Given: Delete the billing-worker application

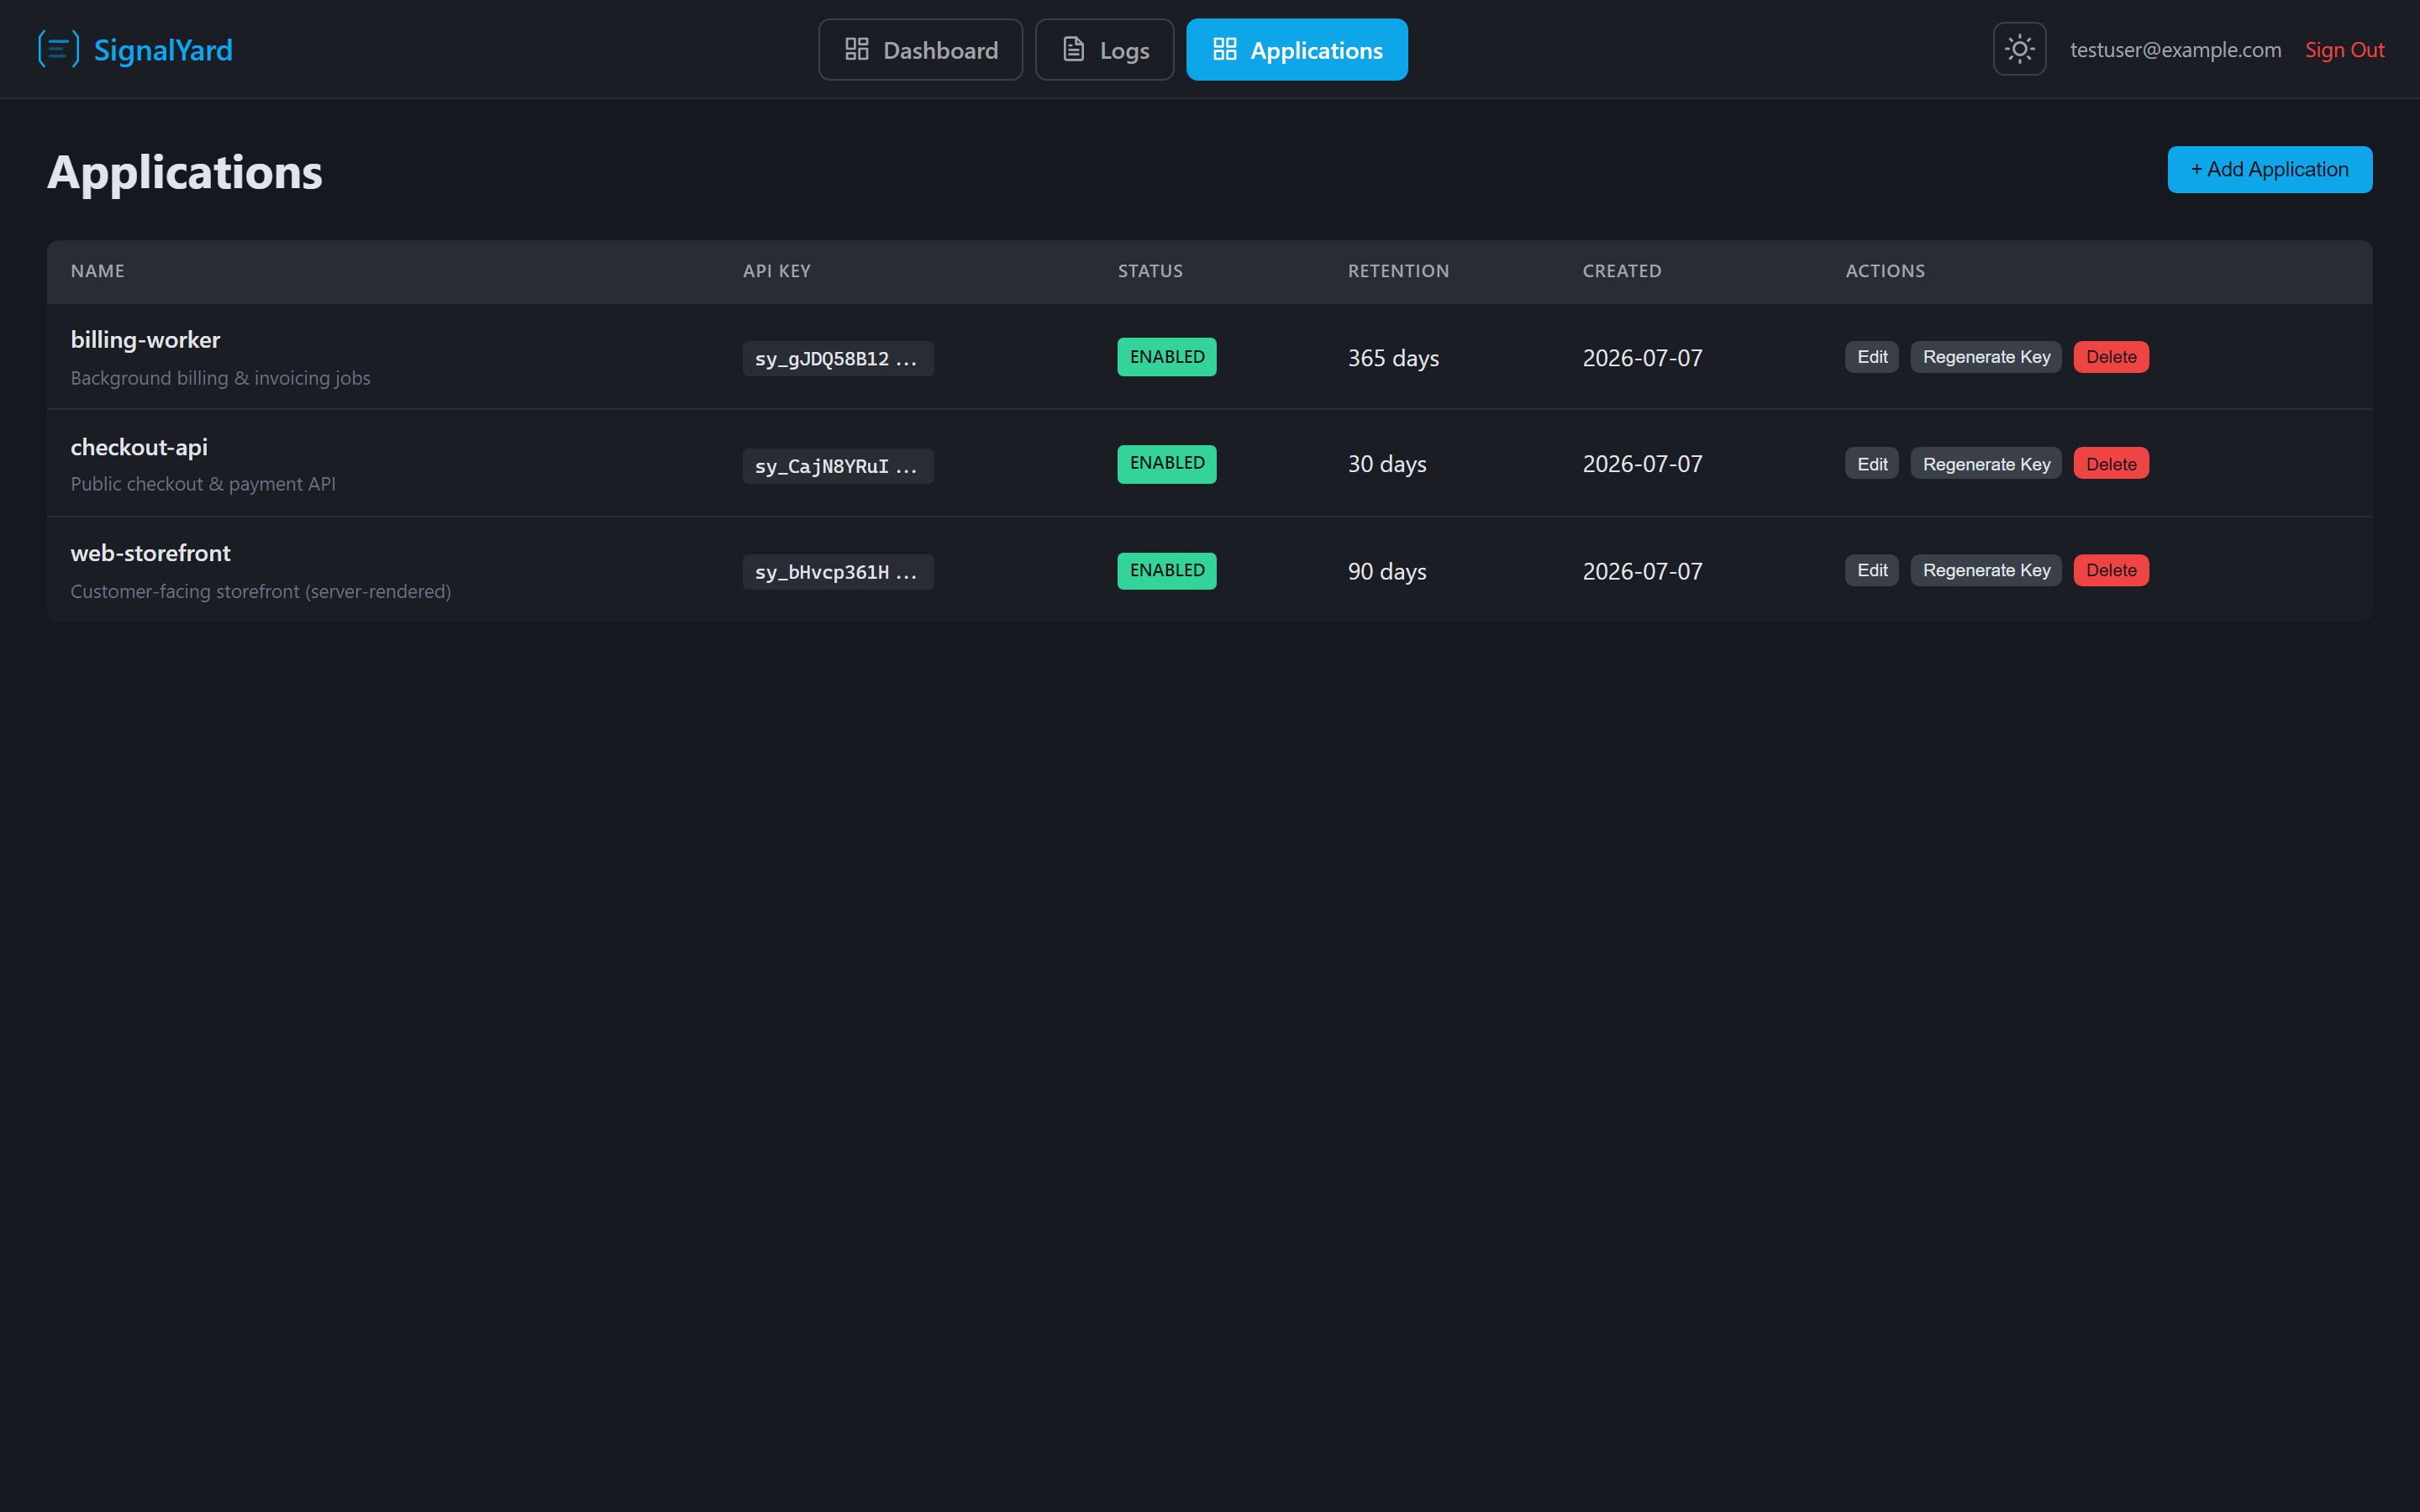Looking at the screenshot, I should tap(2110, 357).
